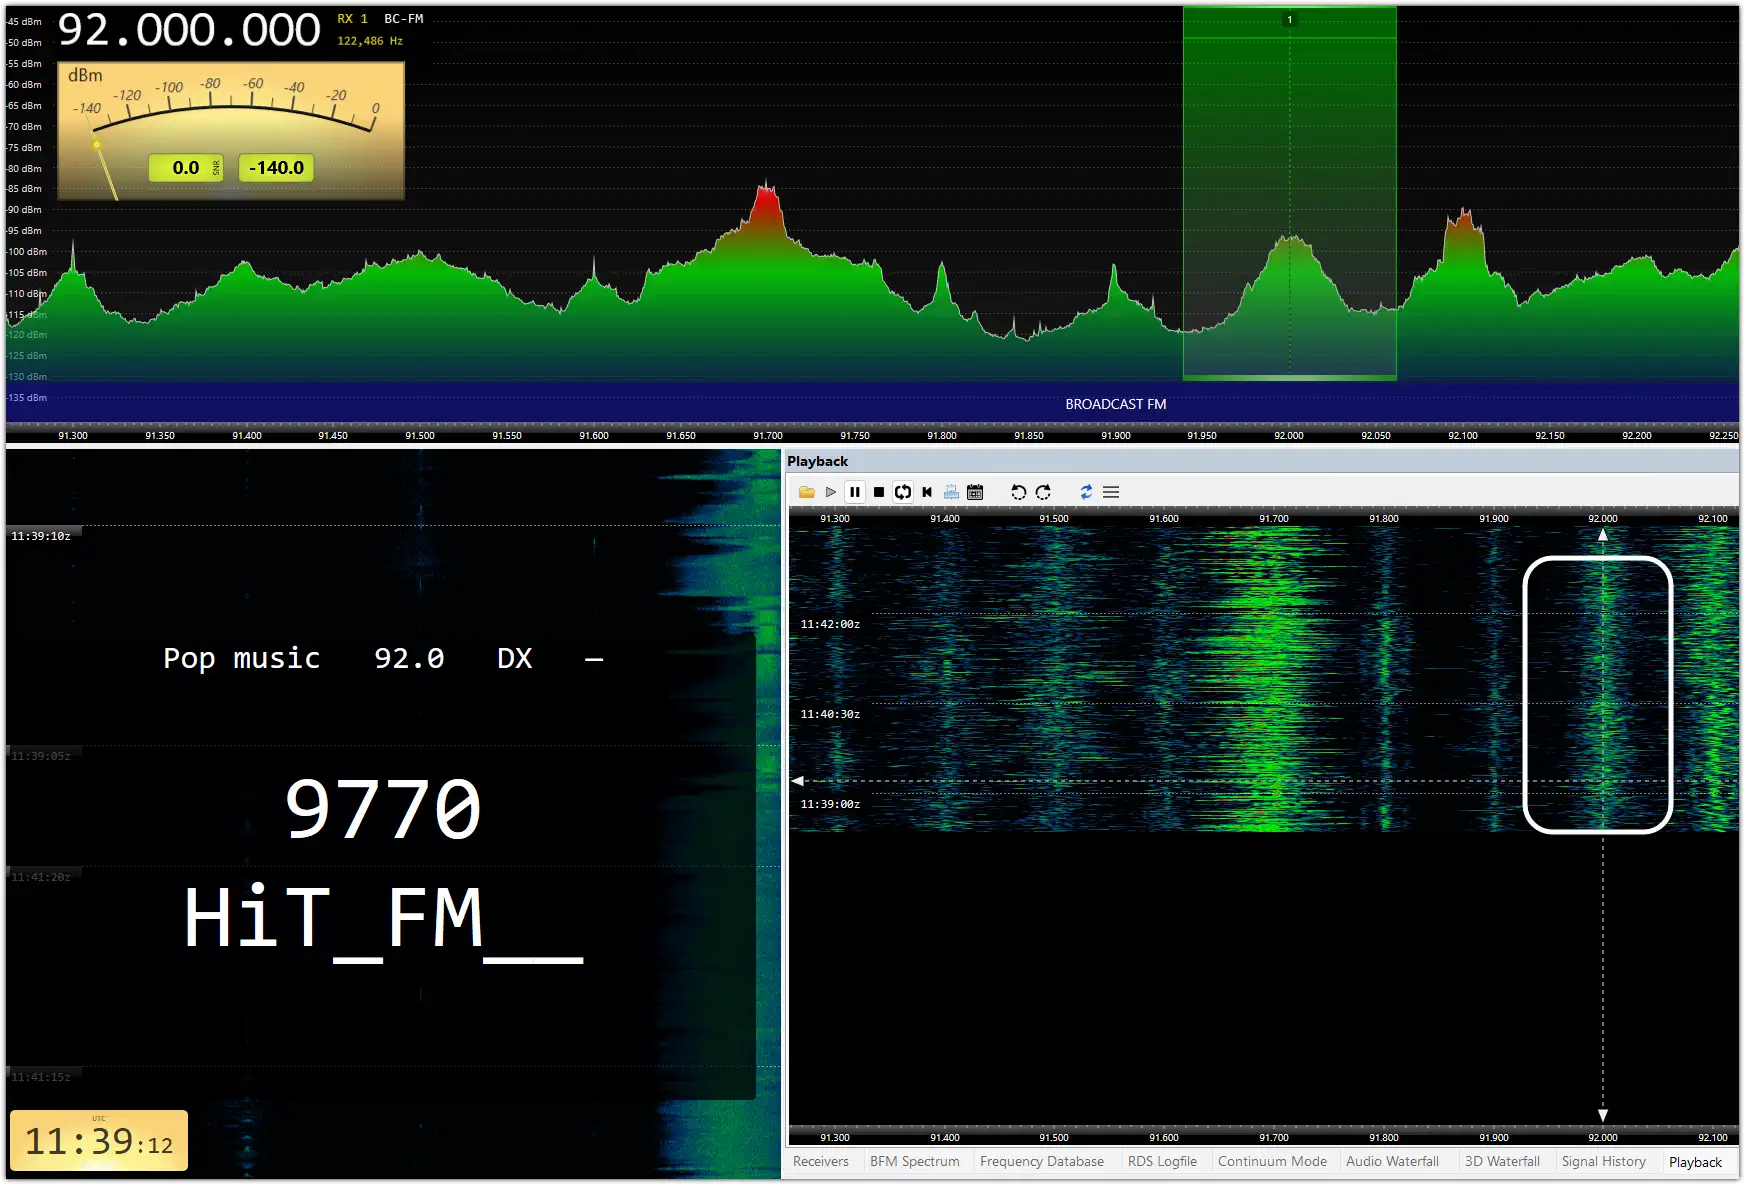Open the calendar scheduler icon

975,492
